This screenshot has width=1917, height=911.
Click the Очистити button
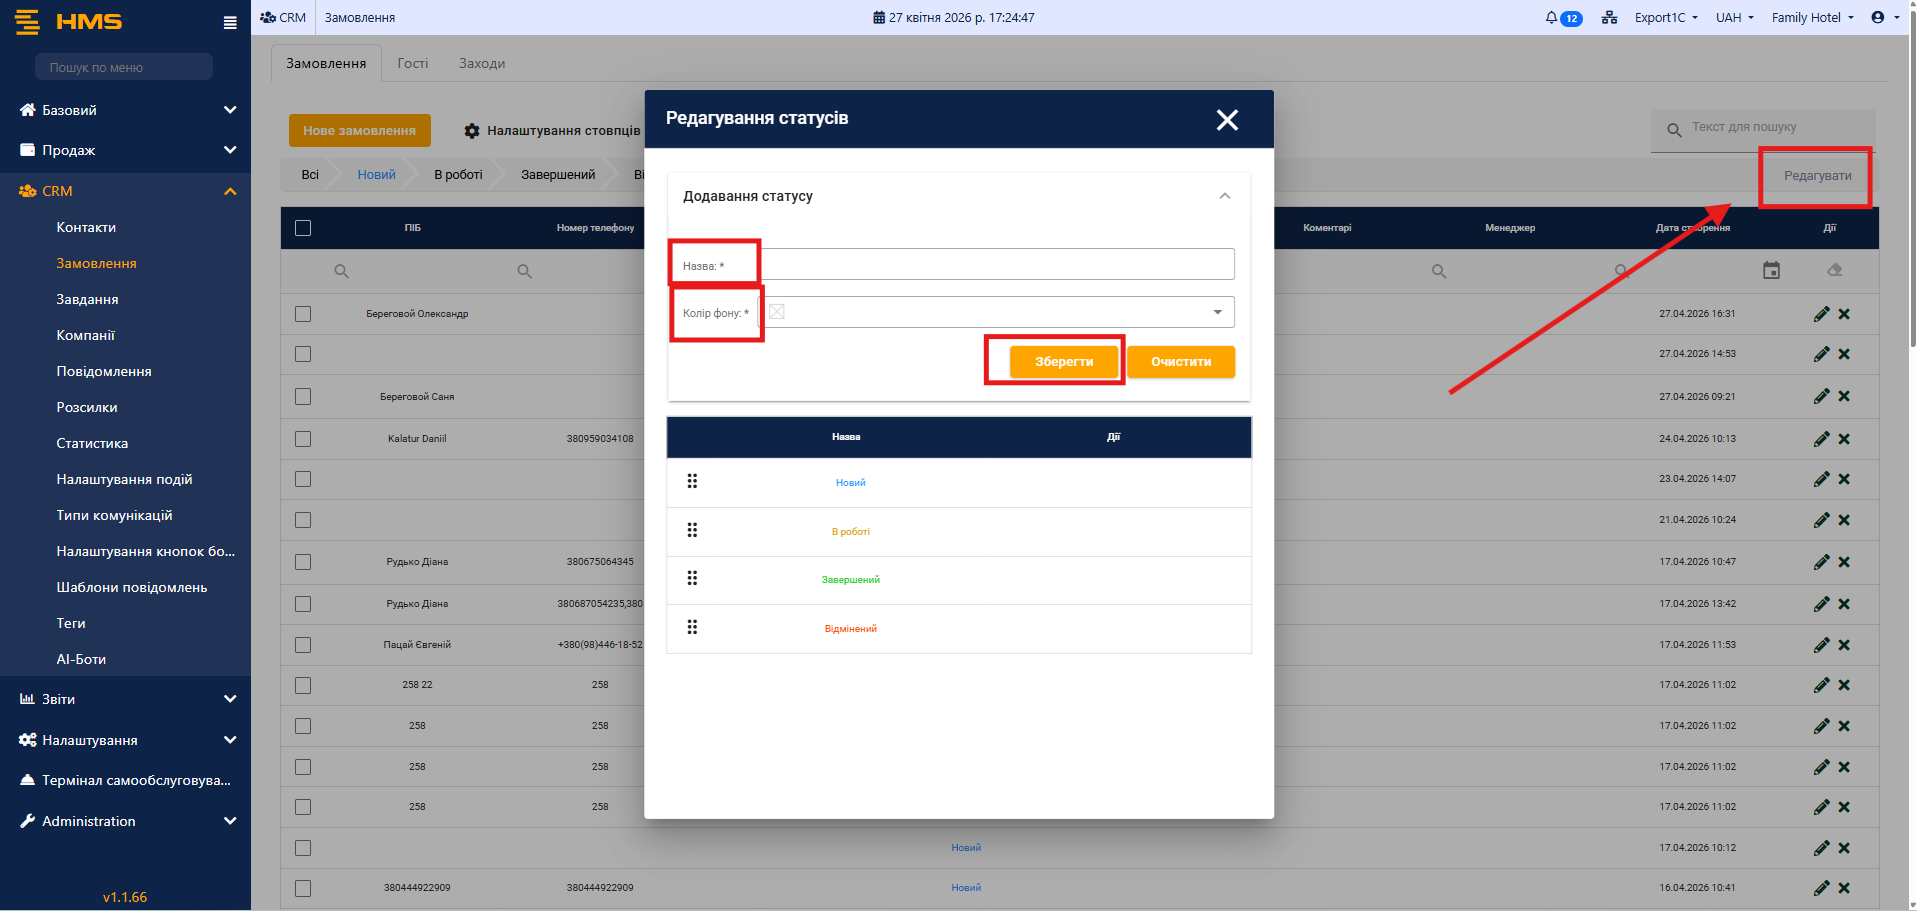tap(1180, 362)
